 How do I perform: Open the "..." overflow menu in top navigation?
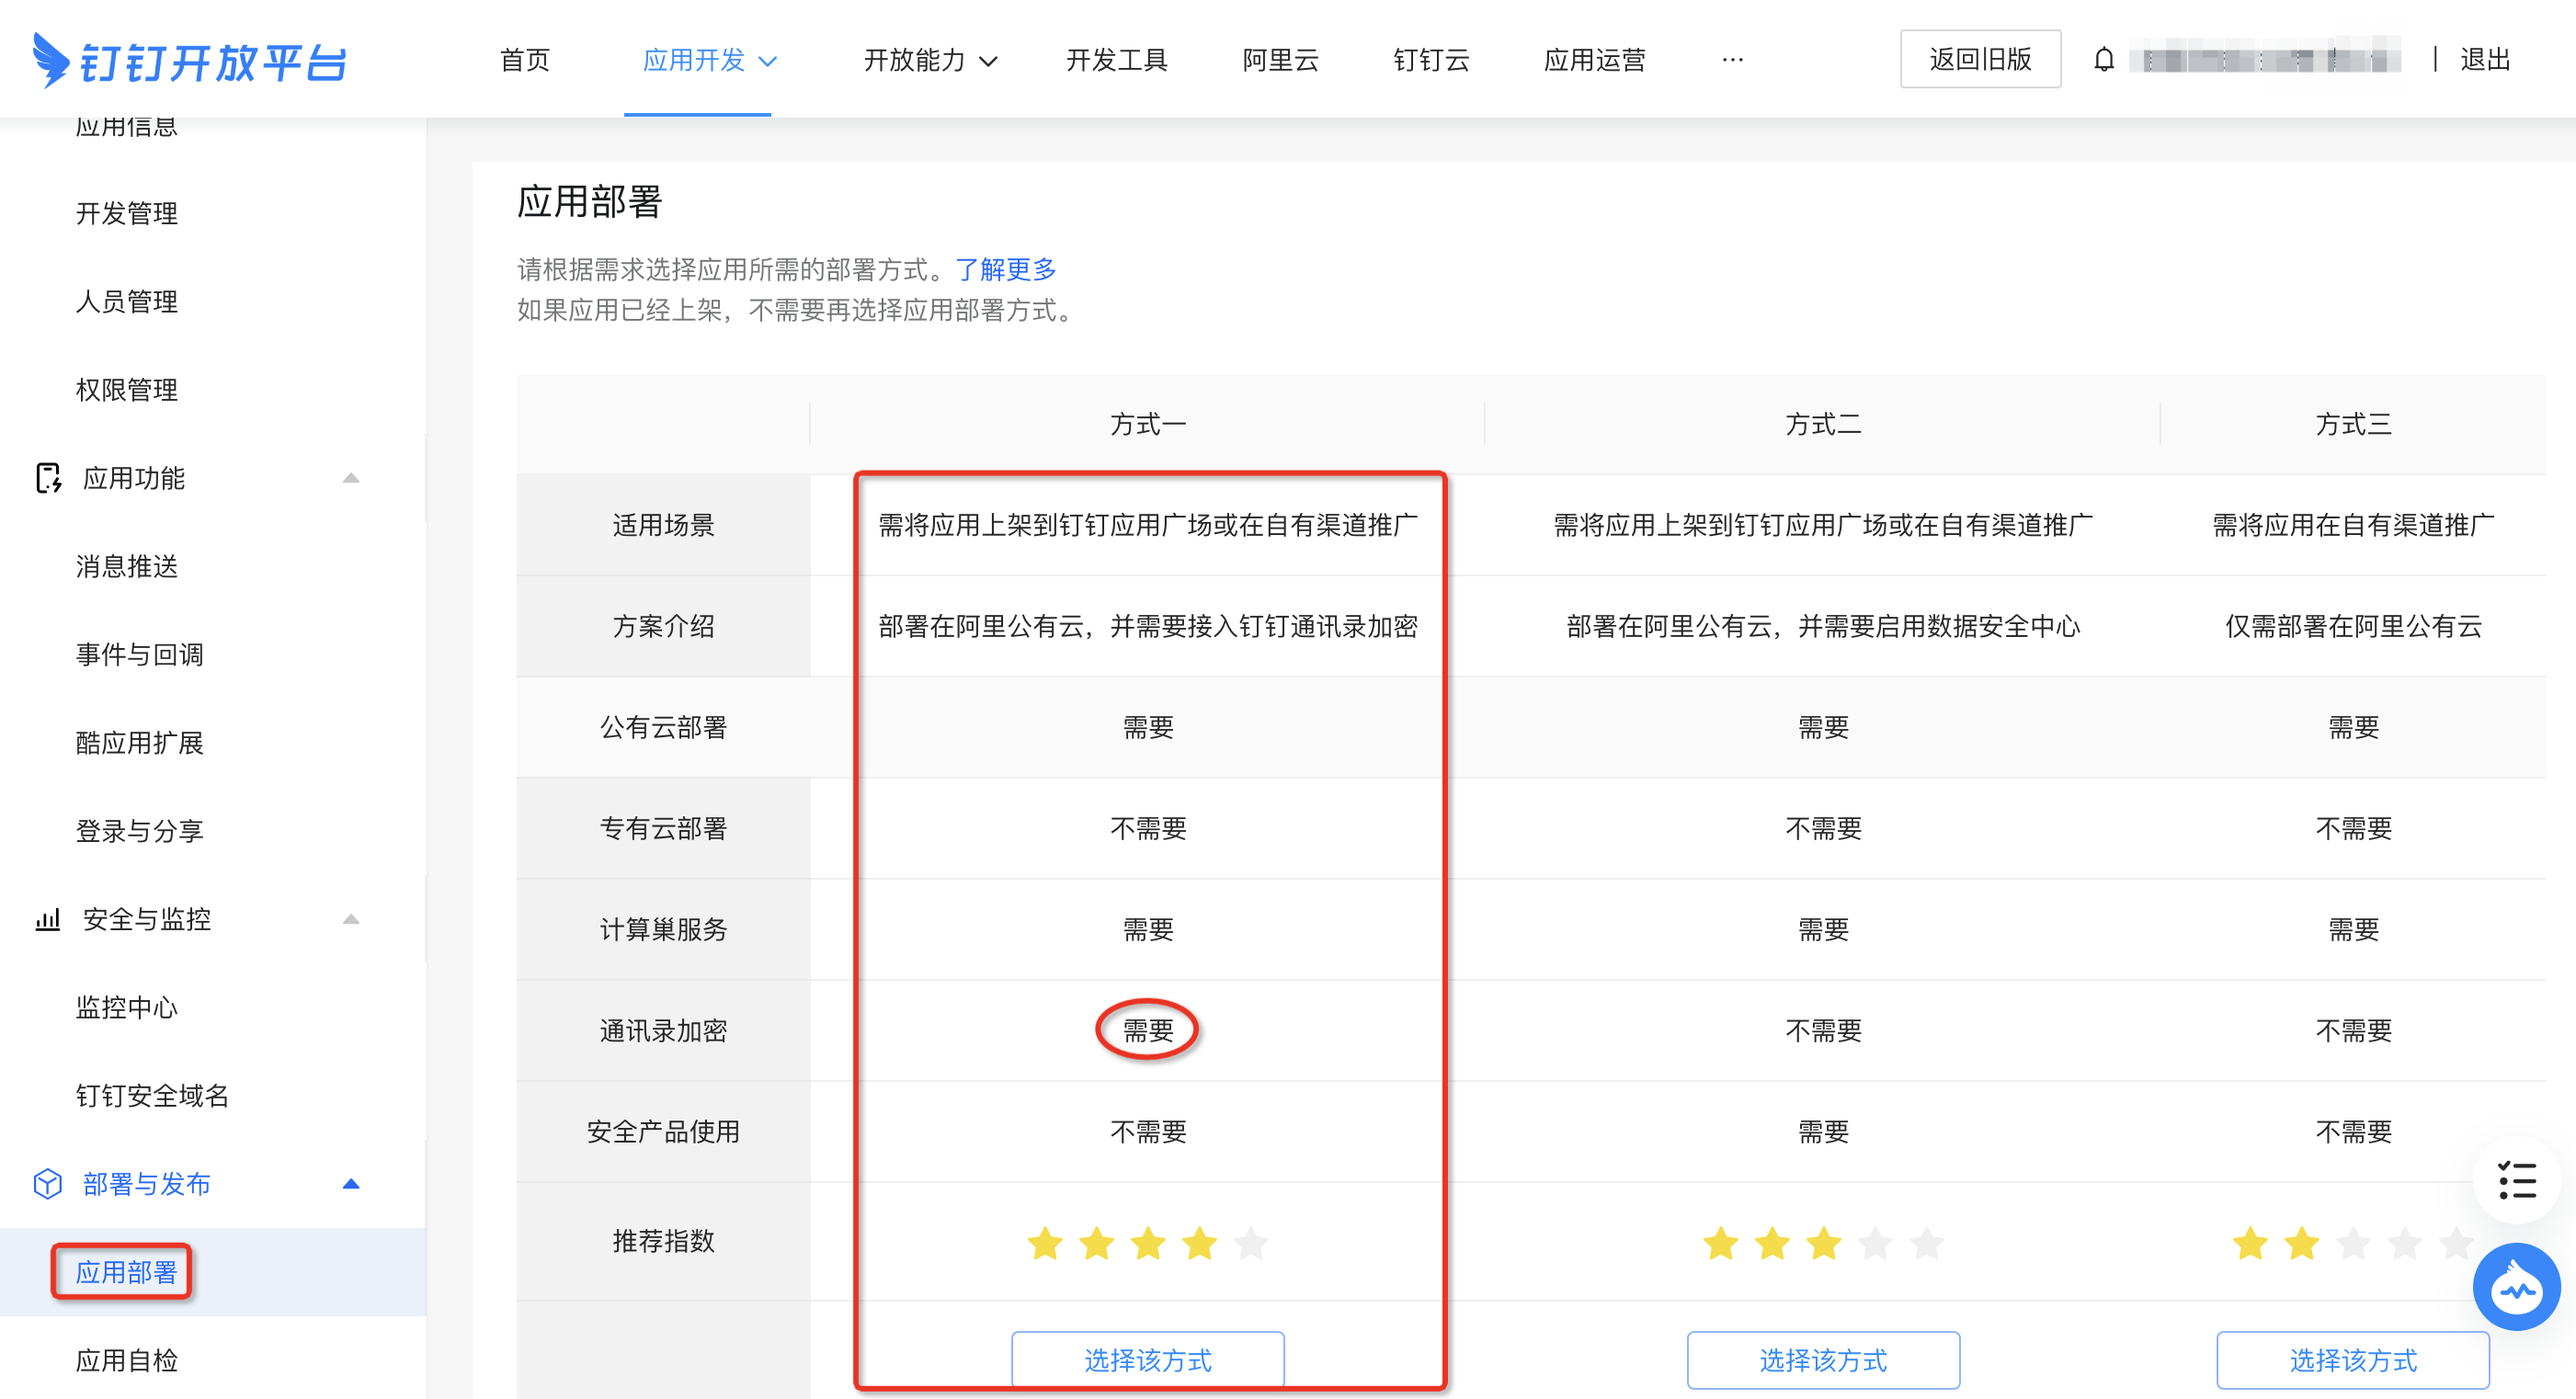1732,60
